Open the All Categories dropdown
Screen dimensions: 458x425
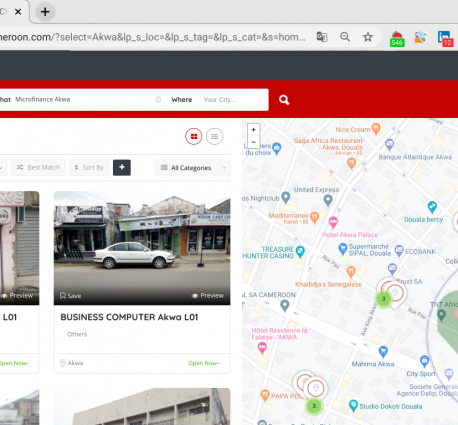point(192,168)
